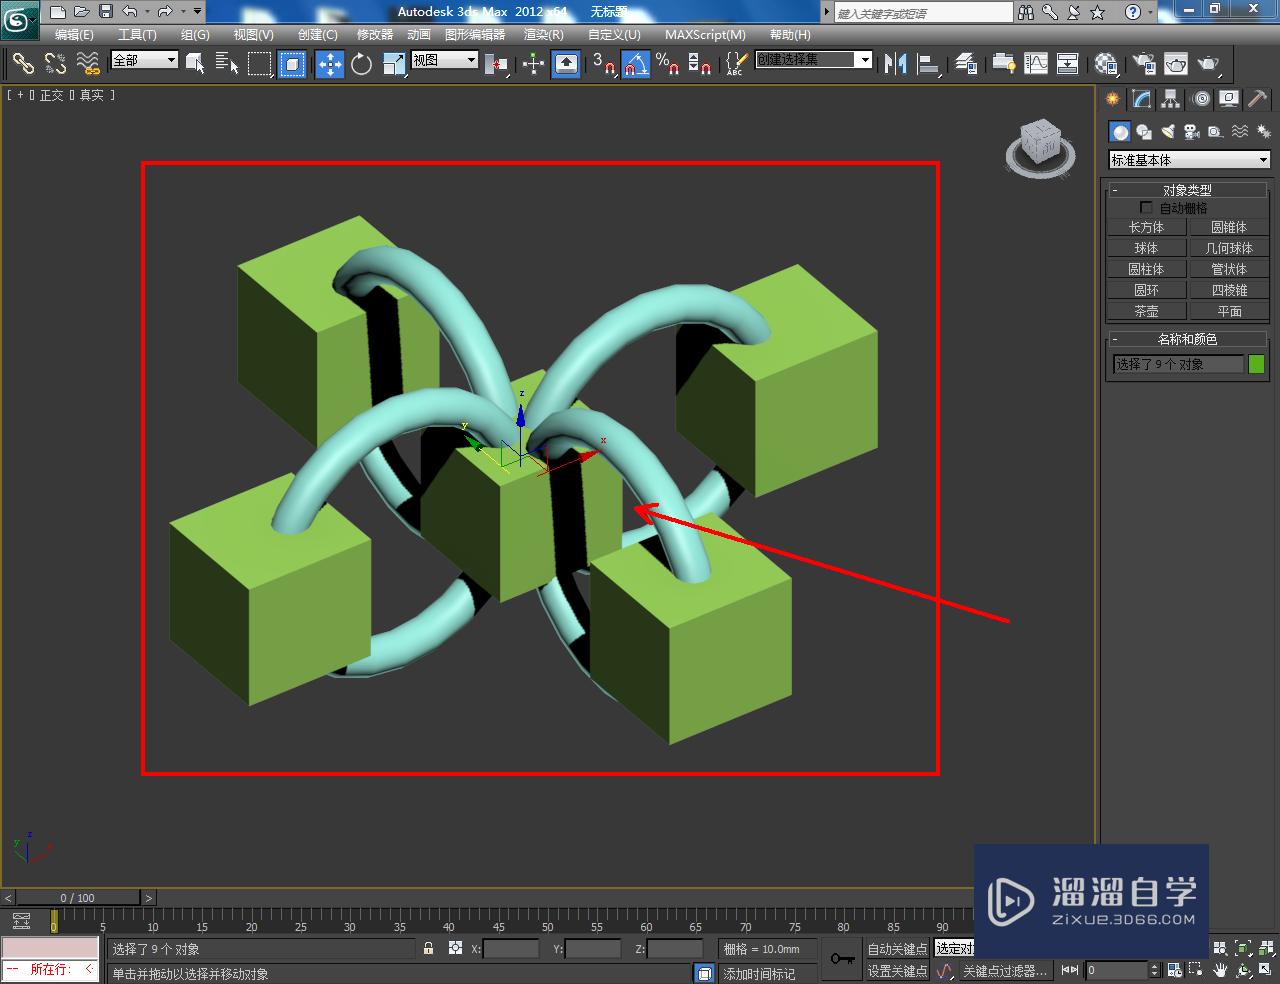Click the Select and Manipulate icon
Screen dimensions: 1280x984
pos(533,64)
